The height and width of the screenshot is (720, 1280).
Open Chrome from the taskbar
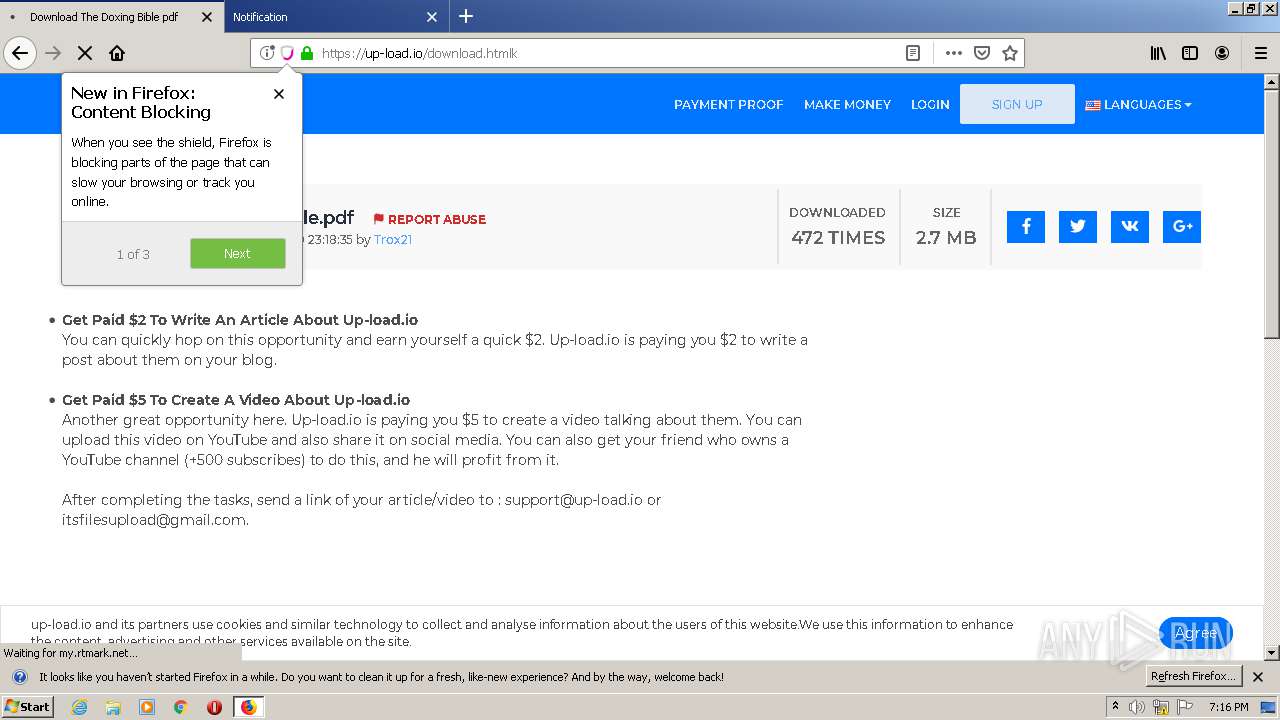point(180,707)
